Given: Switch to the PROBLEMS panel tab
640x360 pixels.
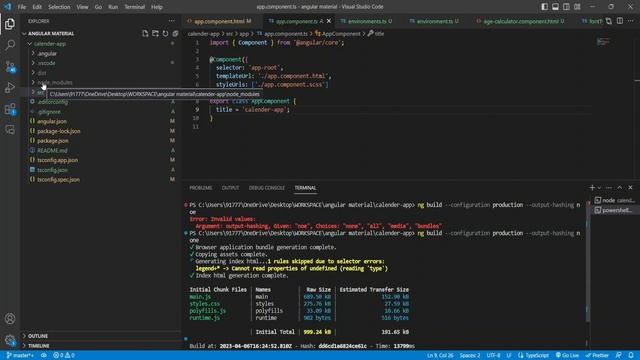Looking at the screenshot, I should click(200, 188).
